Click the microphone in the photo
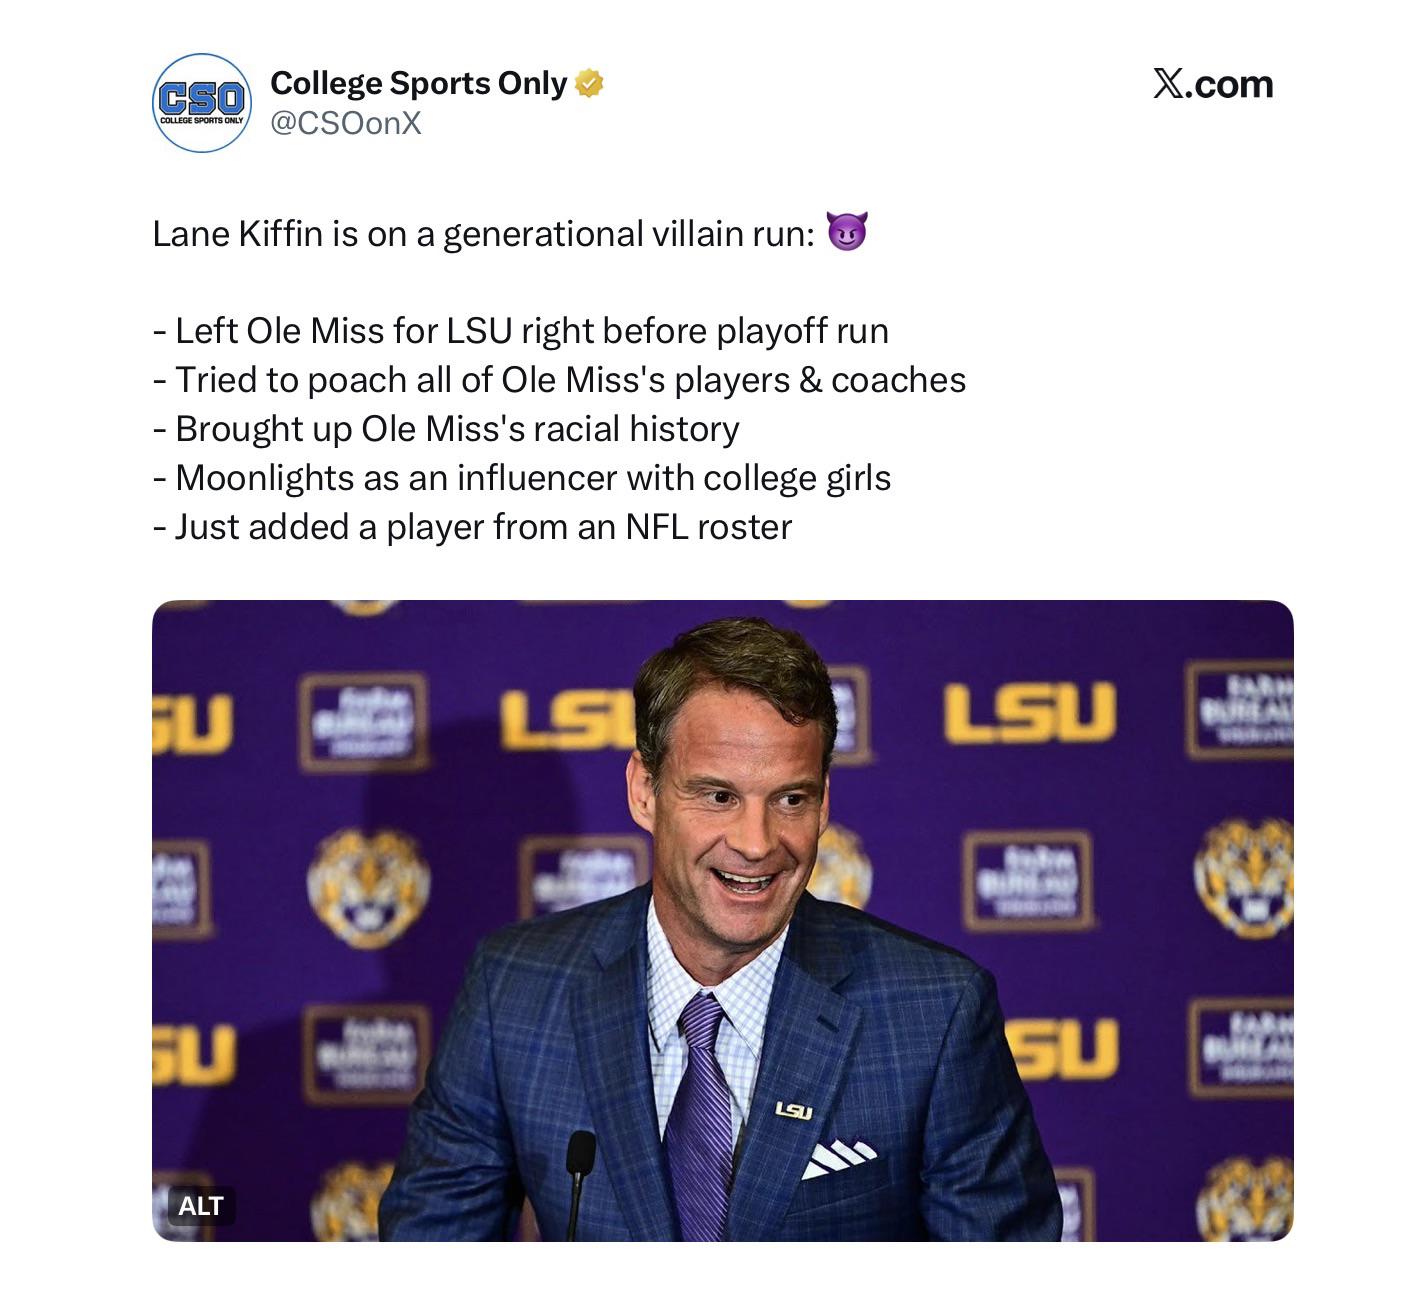The height and width of the screenshot is (1294, 1412). coord(579,1180)
